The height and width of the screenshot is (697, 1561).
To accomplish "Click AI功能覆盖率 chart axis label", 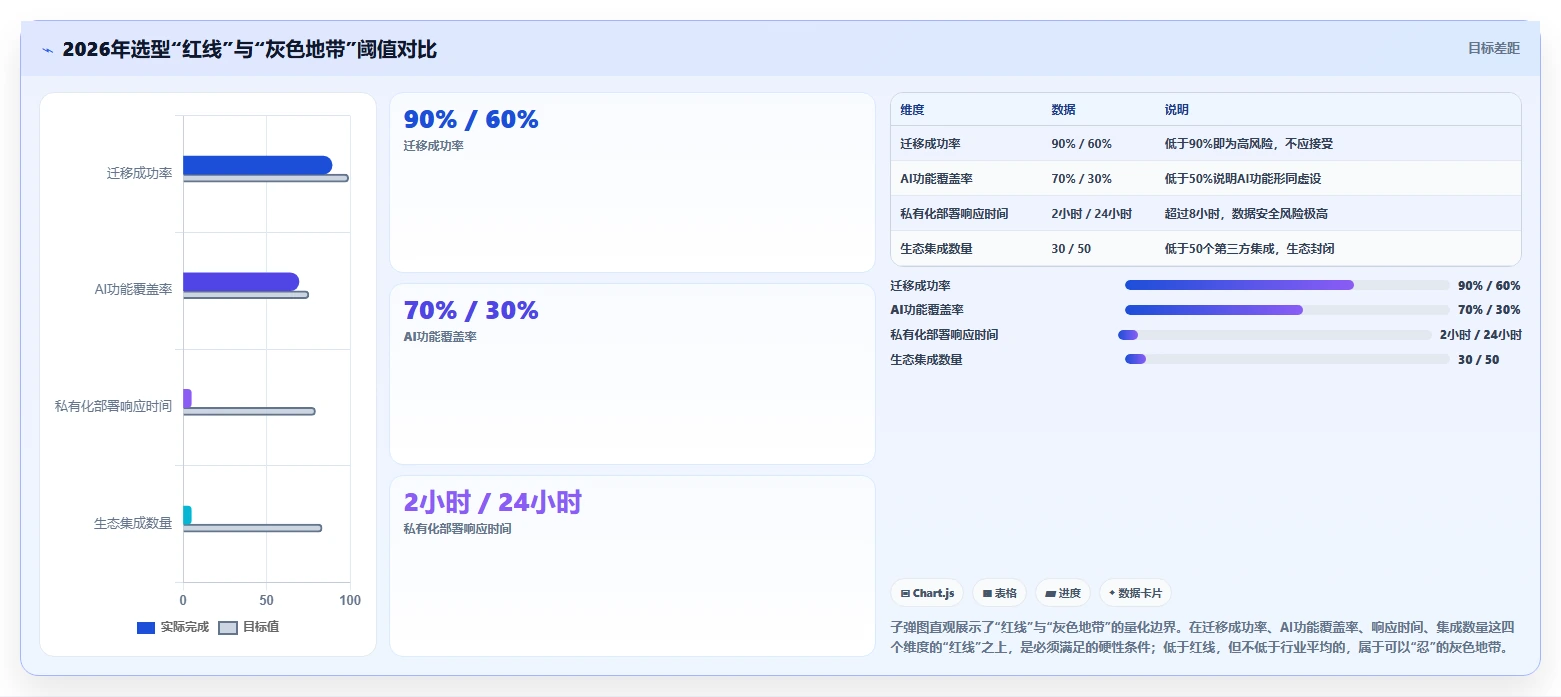I will [134, 289].
